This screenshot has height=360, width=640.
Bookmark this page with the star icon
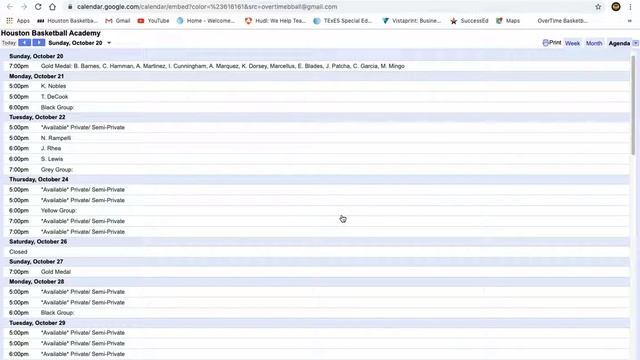point(598,7)
